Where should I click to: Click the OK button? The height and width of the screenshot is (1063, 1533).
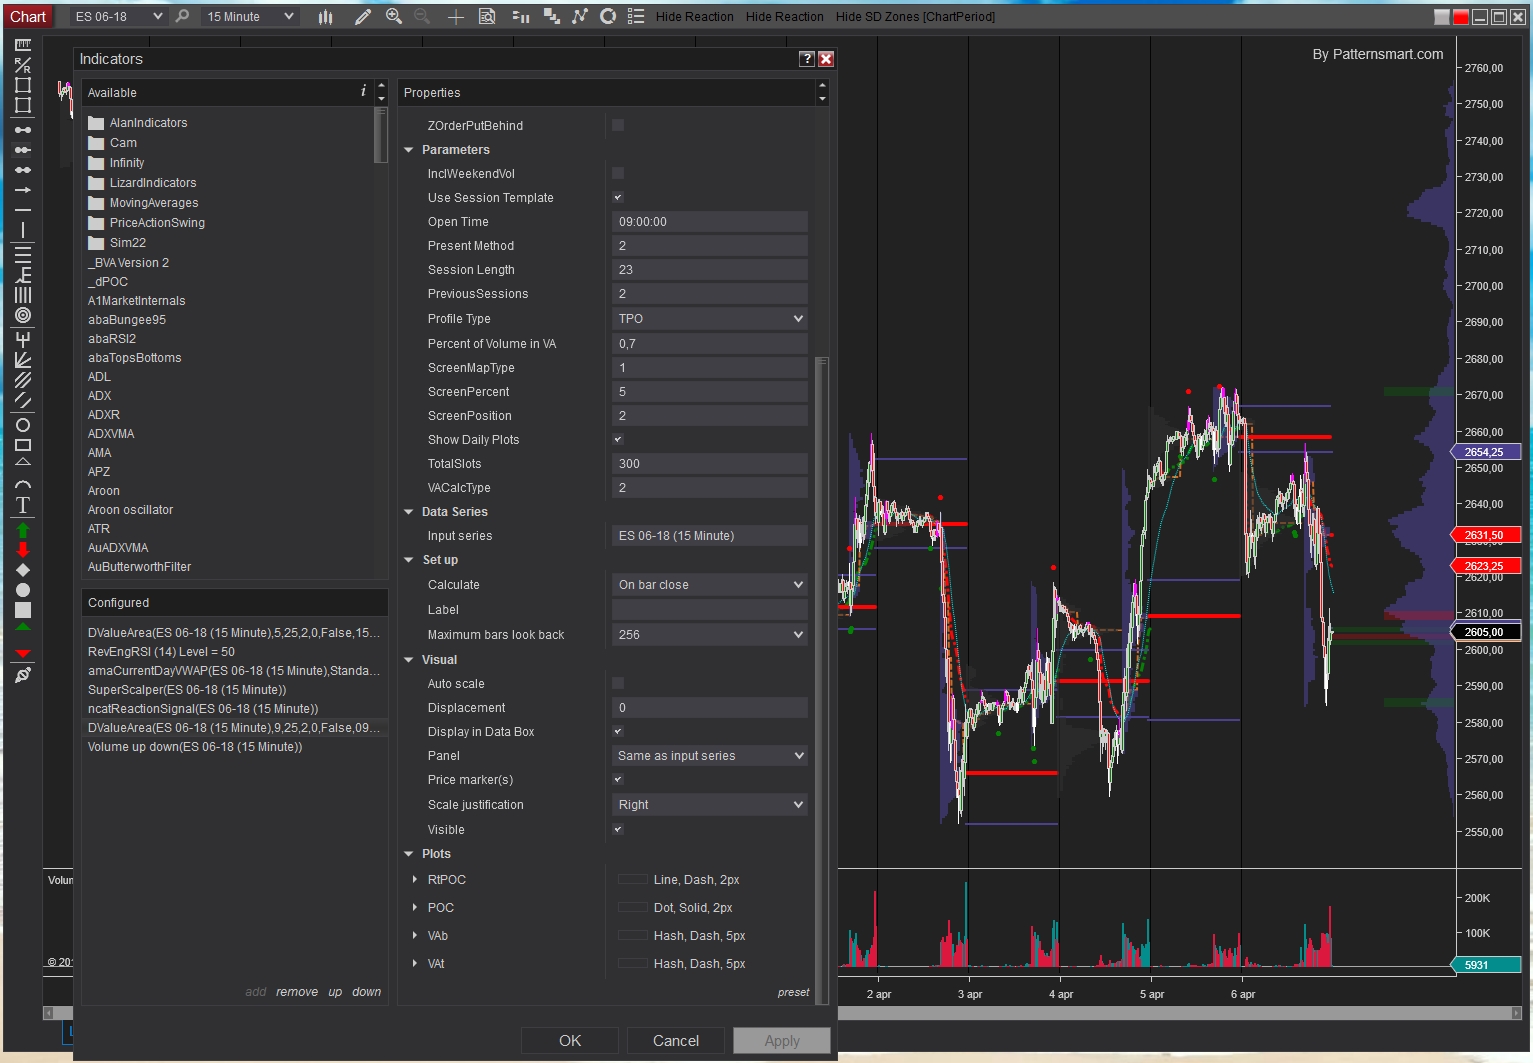[x=570, y=1041]
